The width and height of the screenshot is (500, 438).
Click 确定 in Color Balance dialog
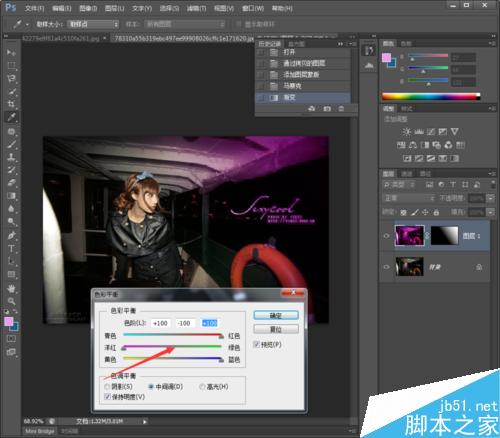pos(276,315)
